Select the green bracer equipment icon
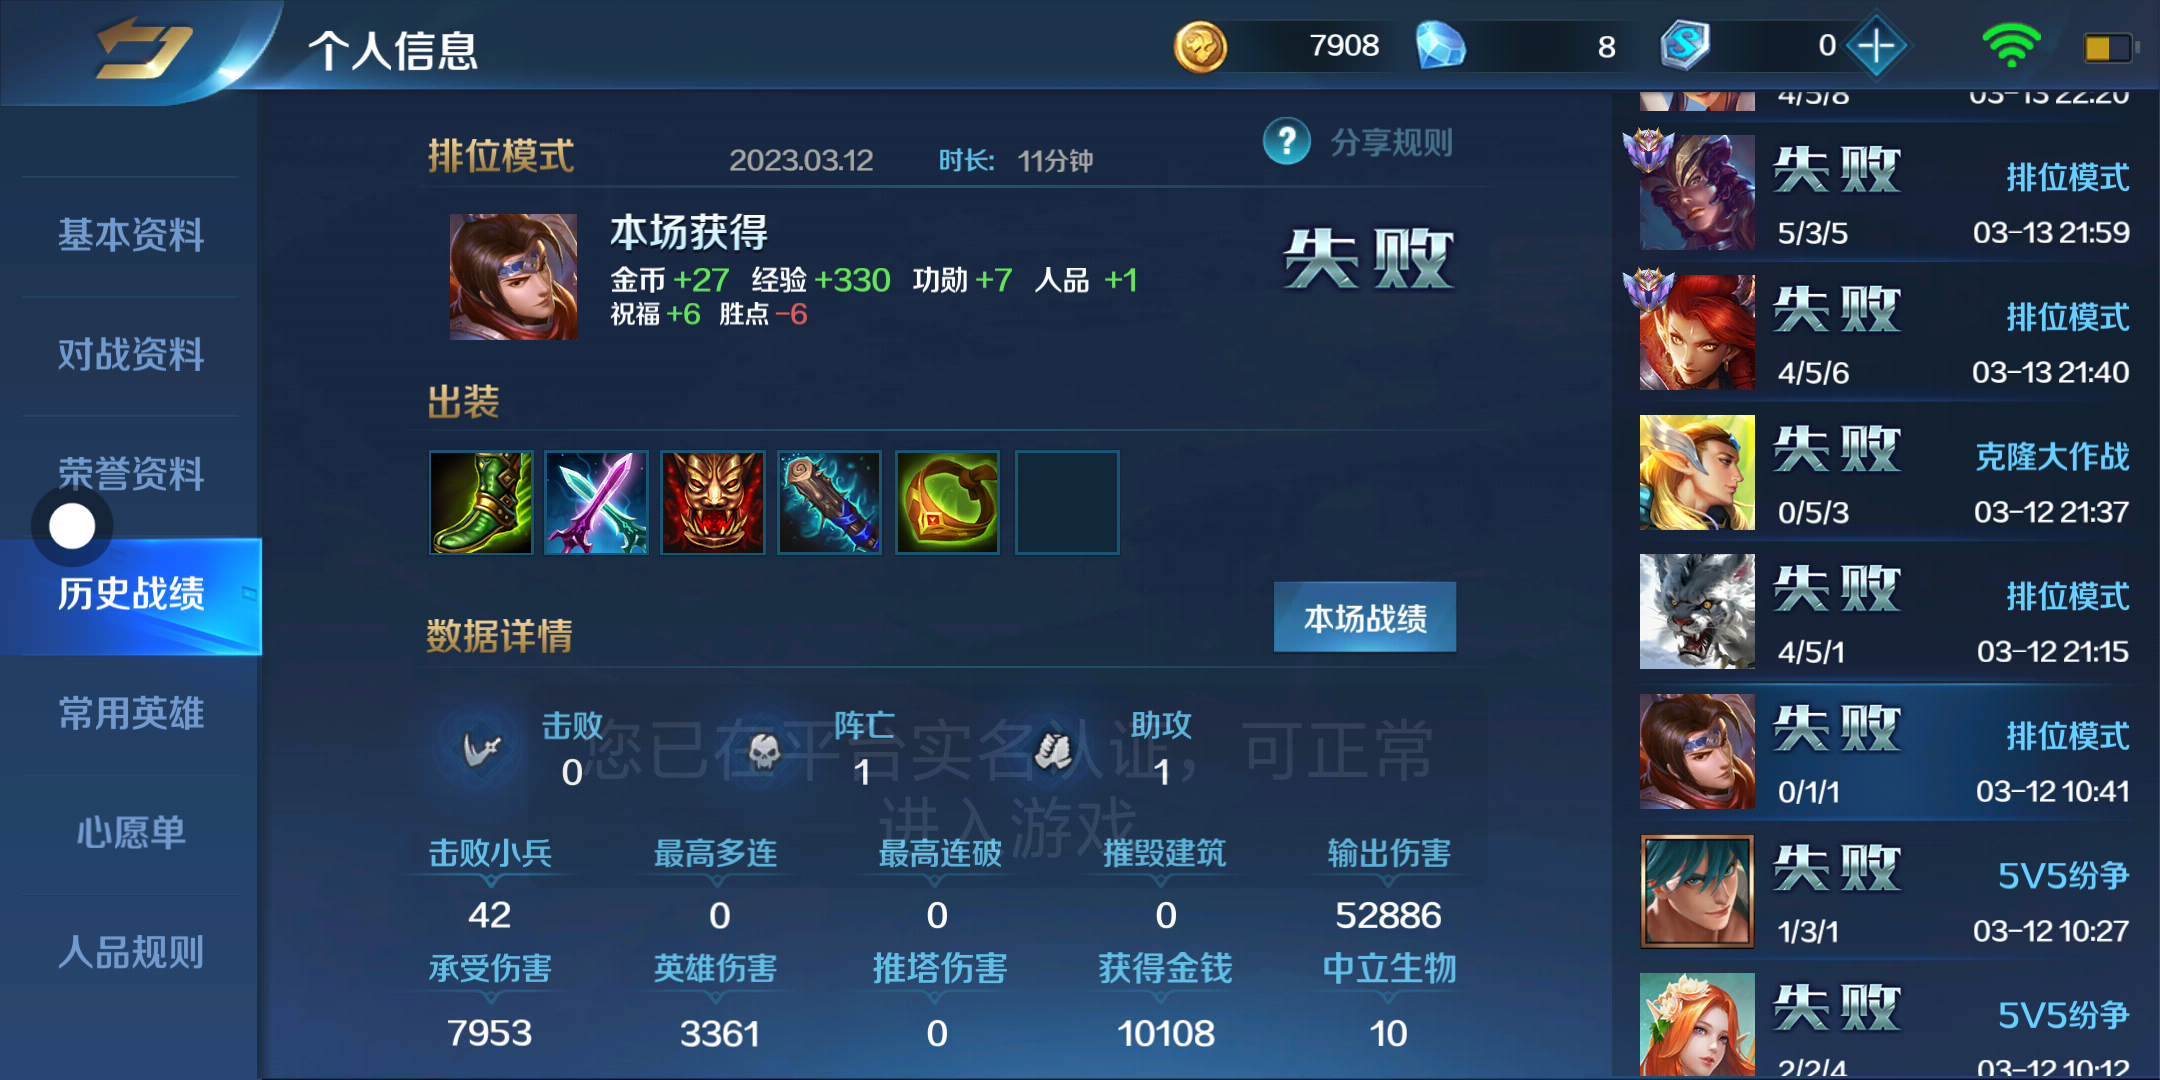2160x1080 pixels. point(947,502)
